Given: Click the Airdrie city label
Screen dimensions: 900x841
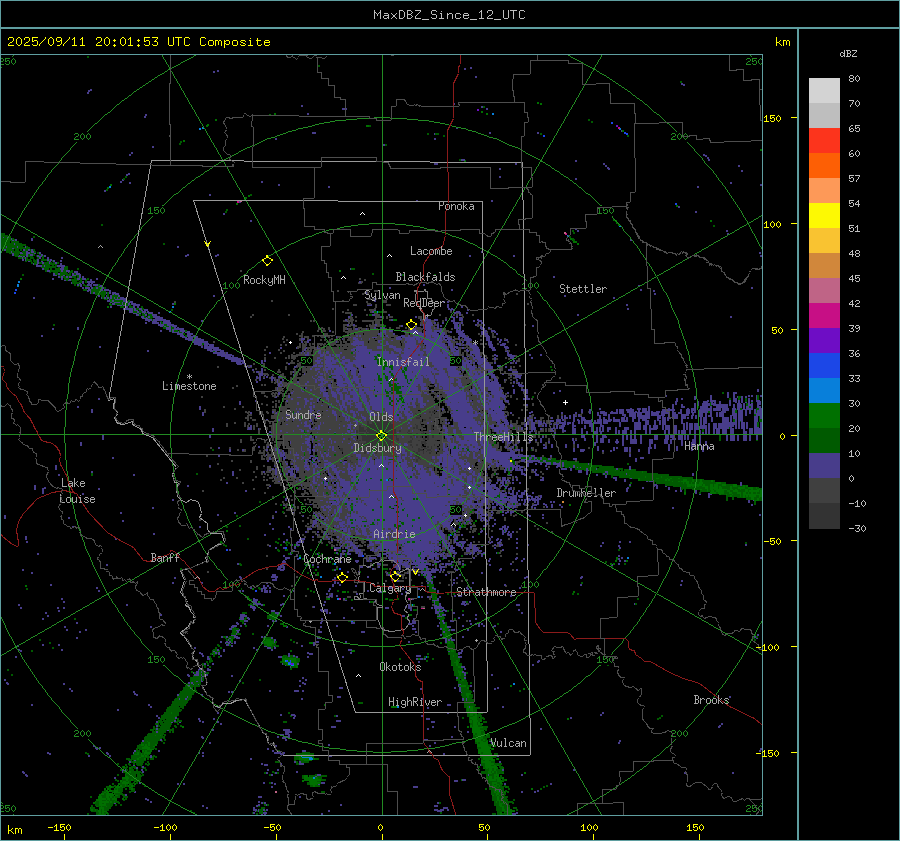Looking at the screenshot, I should [394, 534].
